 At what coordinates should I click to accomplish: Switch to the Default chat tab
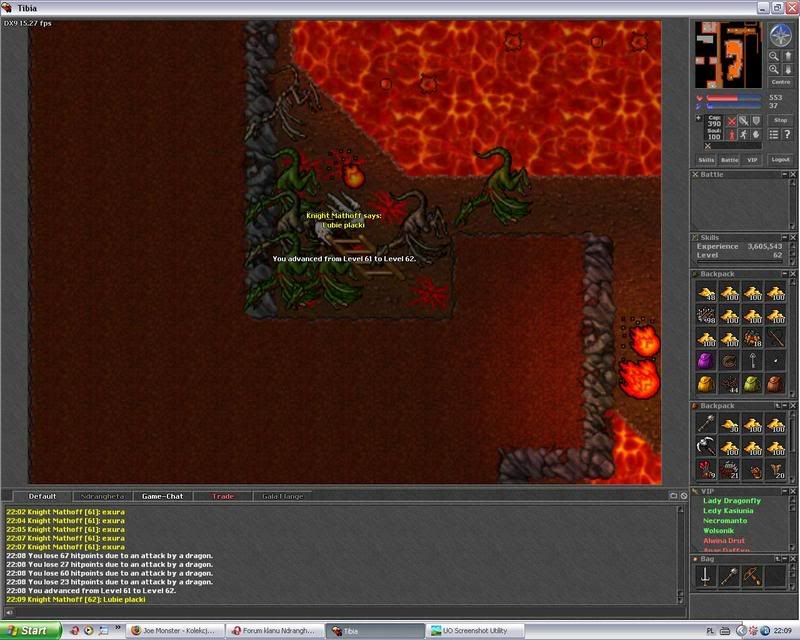[x=42, y=496]
